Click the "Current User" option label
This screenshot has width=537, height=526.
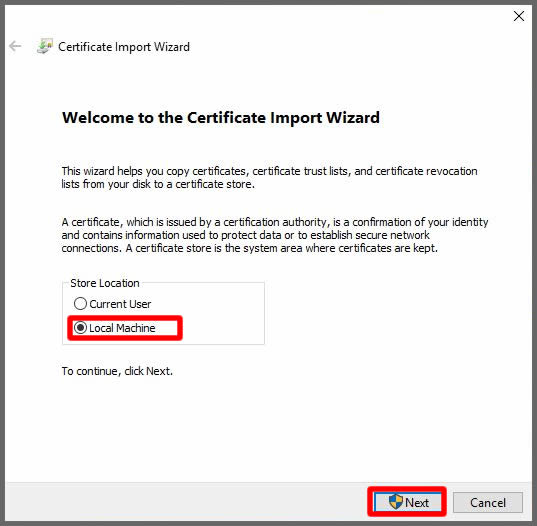tap(120, 304)
